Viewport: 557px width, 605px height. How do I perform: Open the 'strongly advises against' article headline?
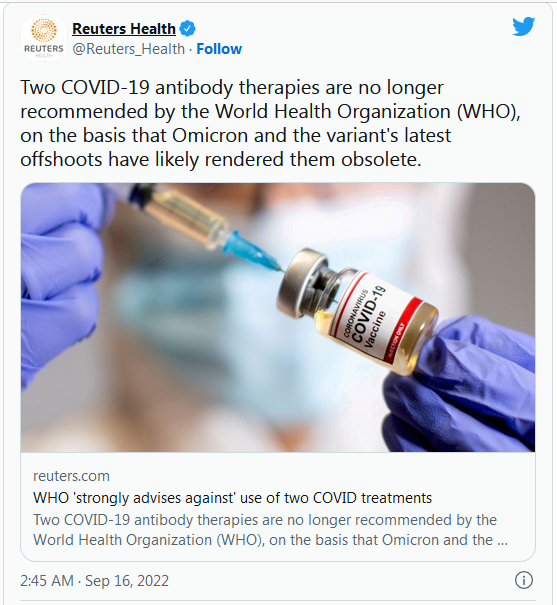coord(232,498)
